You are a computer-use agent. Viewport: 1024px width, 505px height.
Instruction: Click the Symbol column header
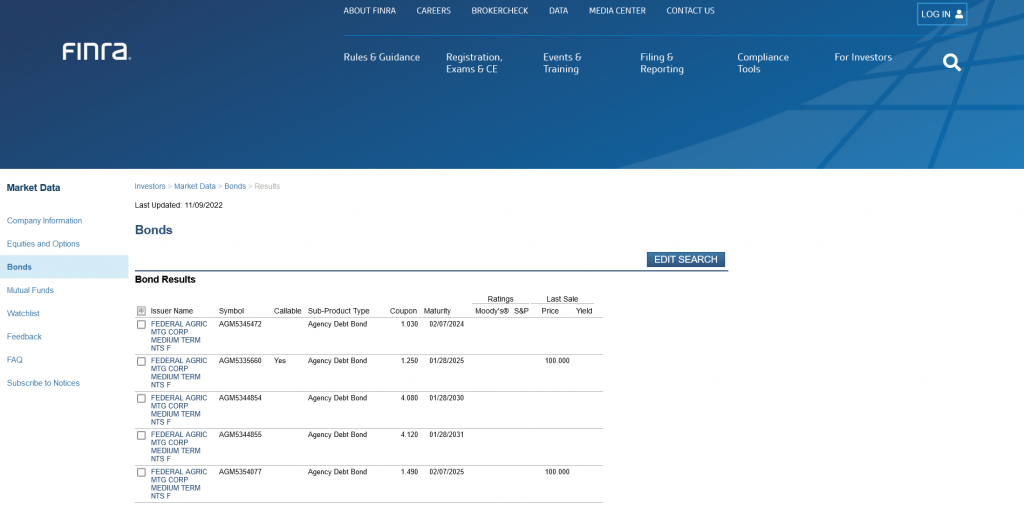(231, 311)
